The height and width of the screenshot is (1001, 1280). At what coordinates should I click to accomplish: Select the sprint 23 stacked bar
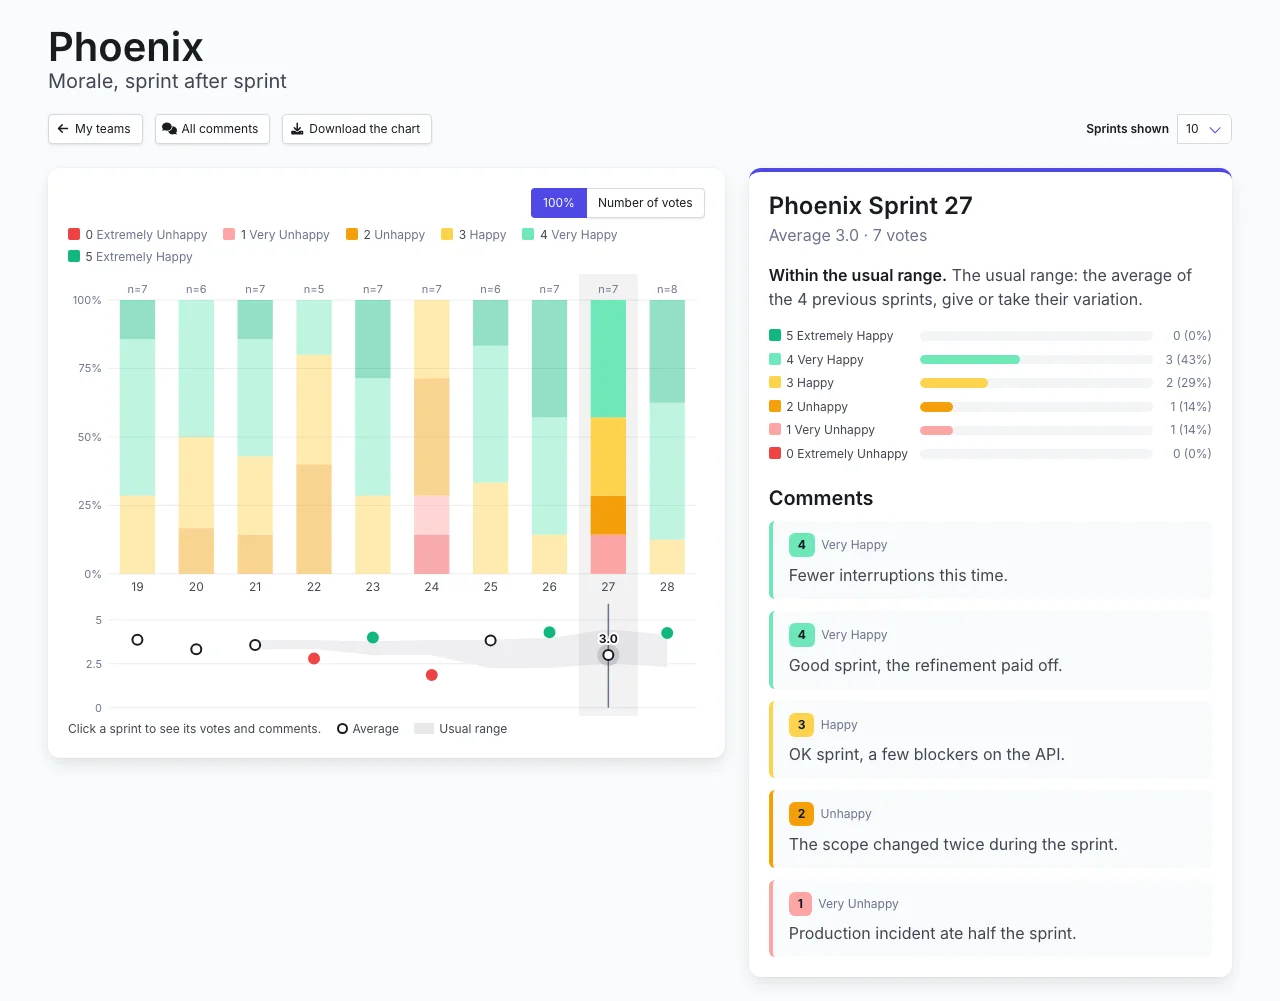pos(373,437)
